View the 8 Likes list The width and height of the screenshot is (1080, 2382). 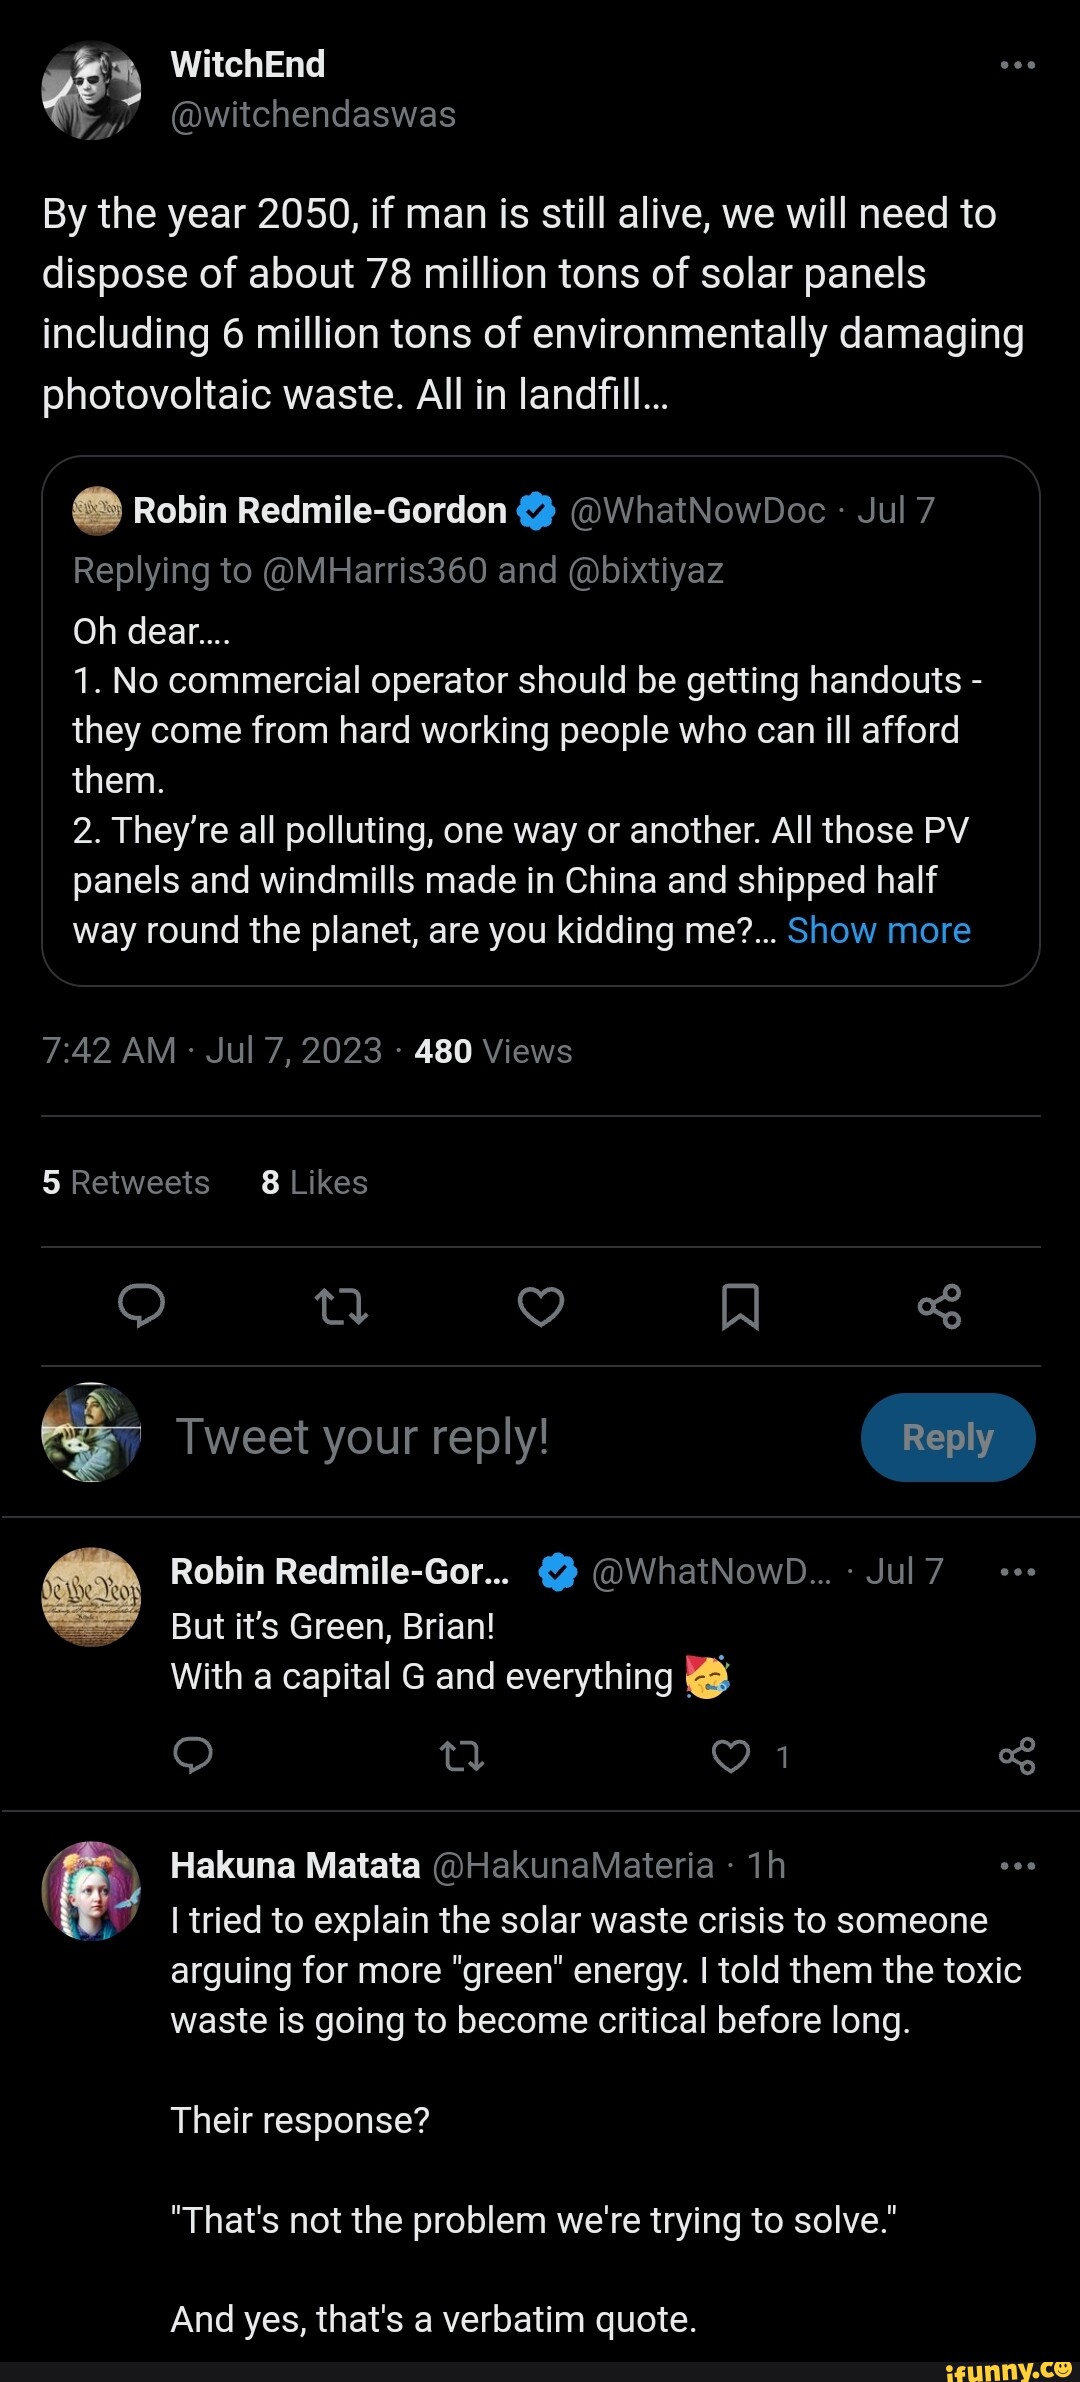(314, 1182)
